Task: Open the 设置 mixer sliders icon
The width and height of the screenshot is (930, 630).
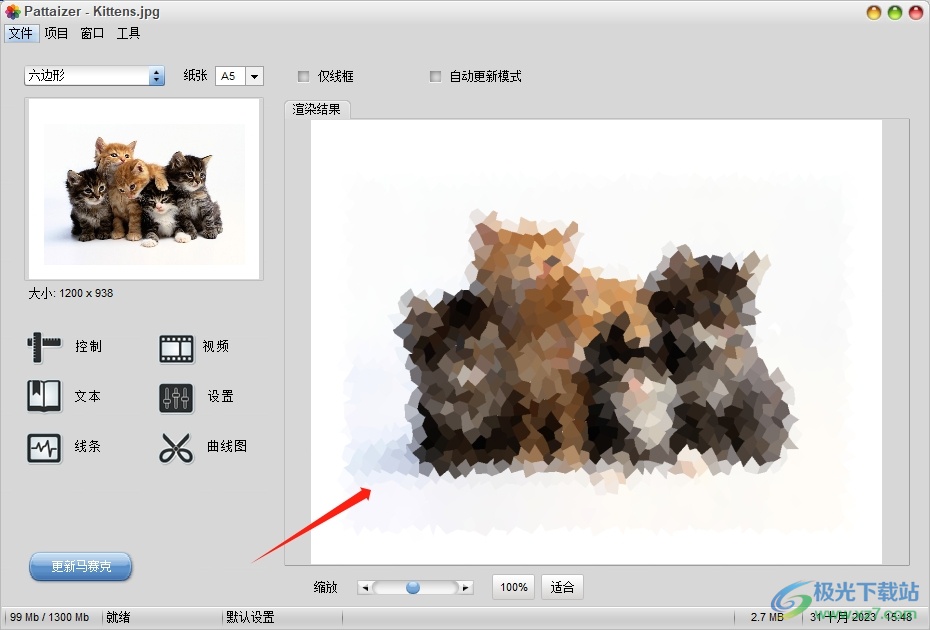Action: (176, 397)
